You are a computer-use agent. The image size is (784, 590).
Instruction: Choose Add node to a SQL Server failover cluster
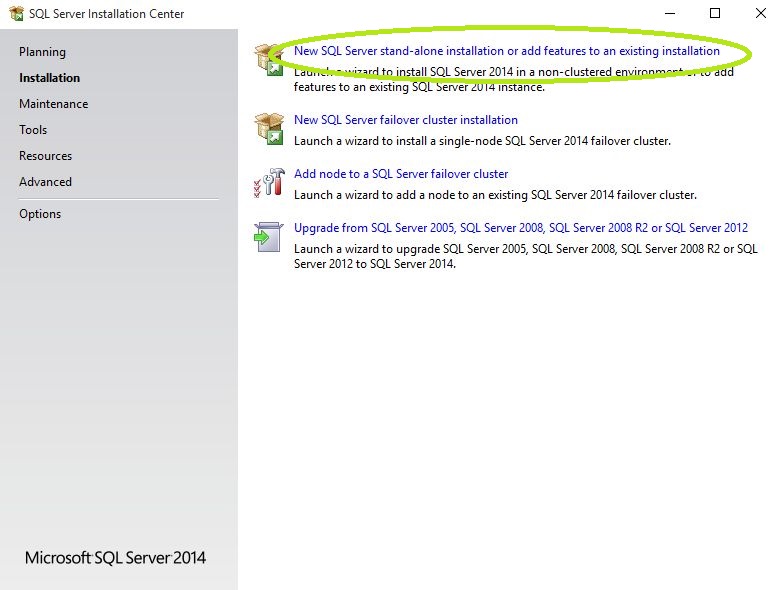point(401,174)
